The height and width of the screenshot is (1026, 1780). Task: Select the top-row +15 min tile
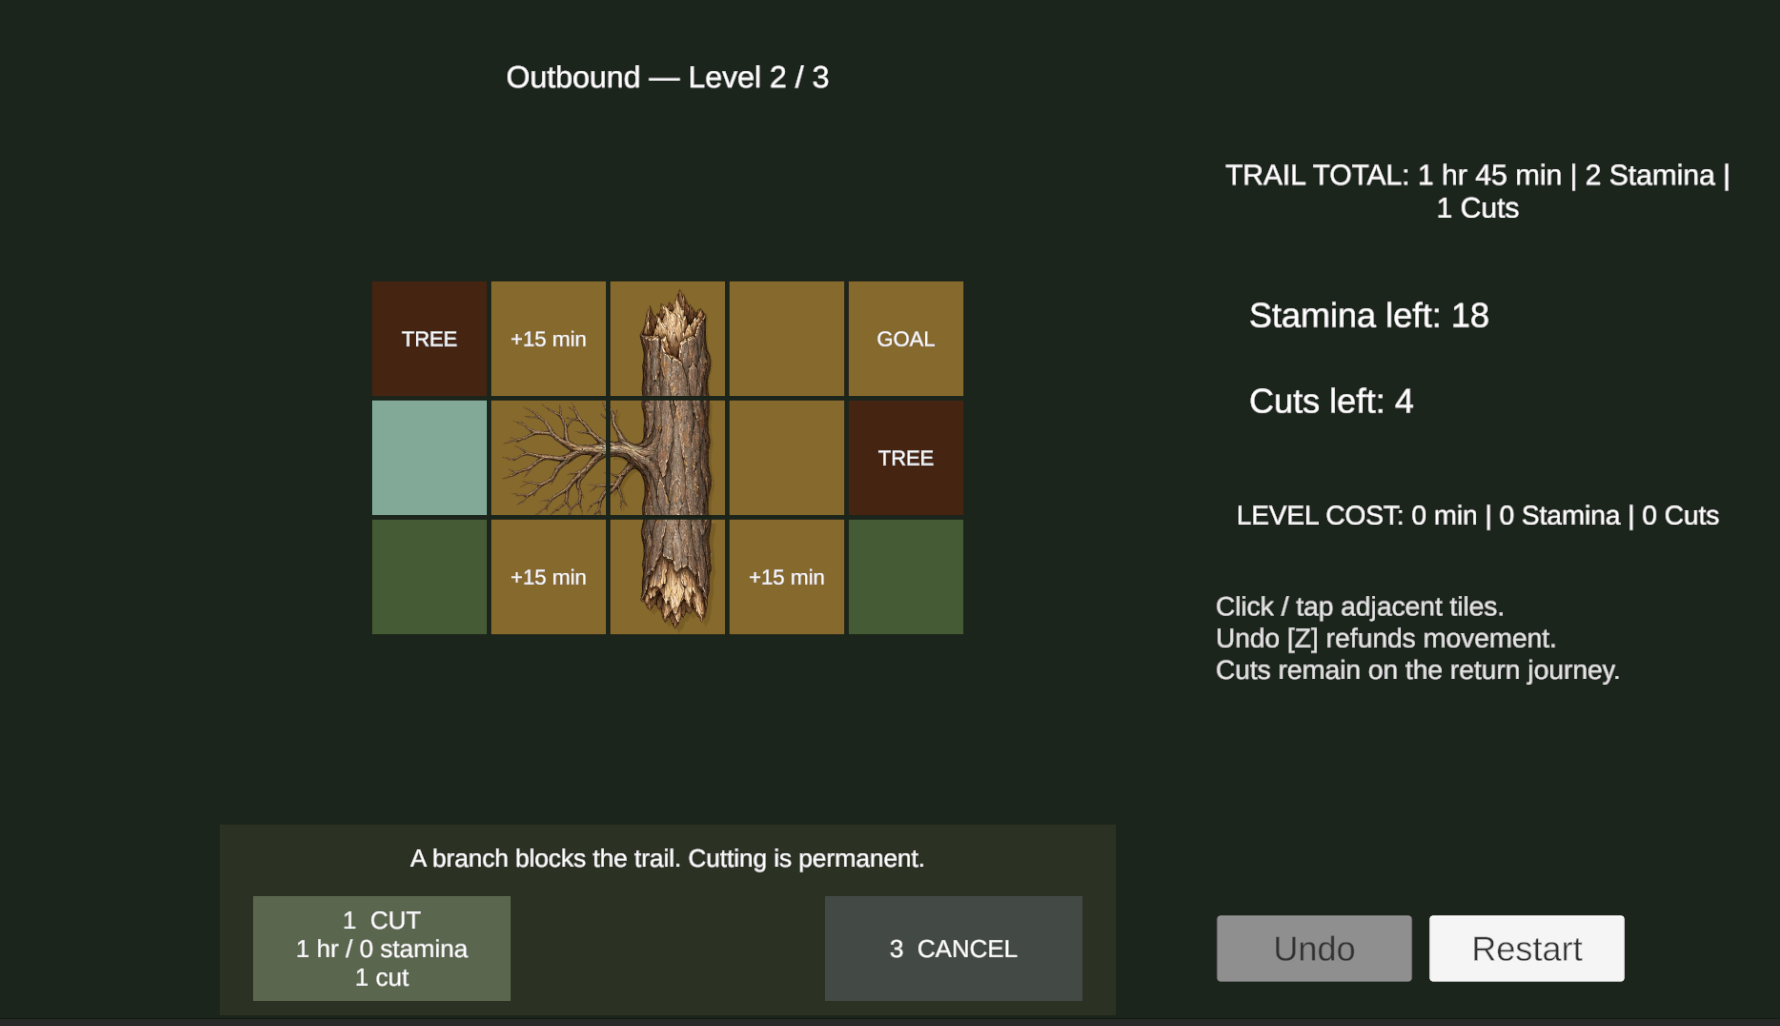tap(548, 339)
